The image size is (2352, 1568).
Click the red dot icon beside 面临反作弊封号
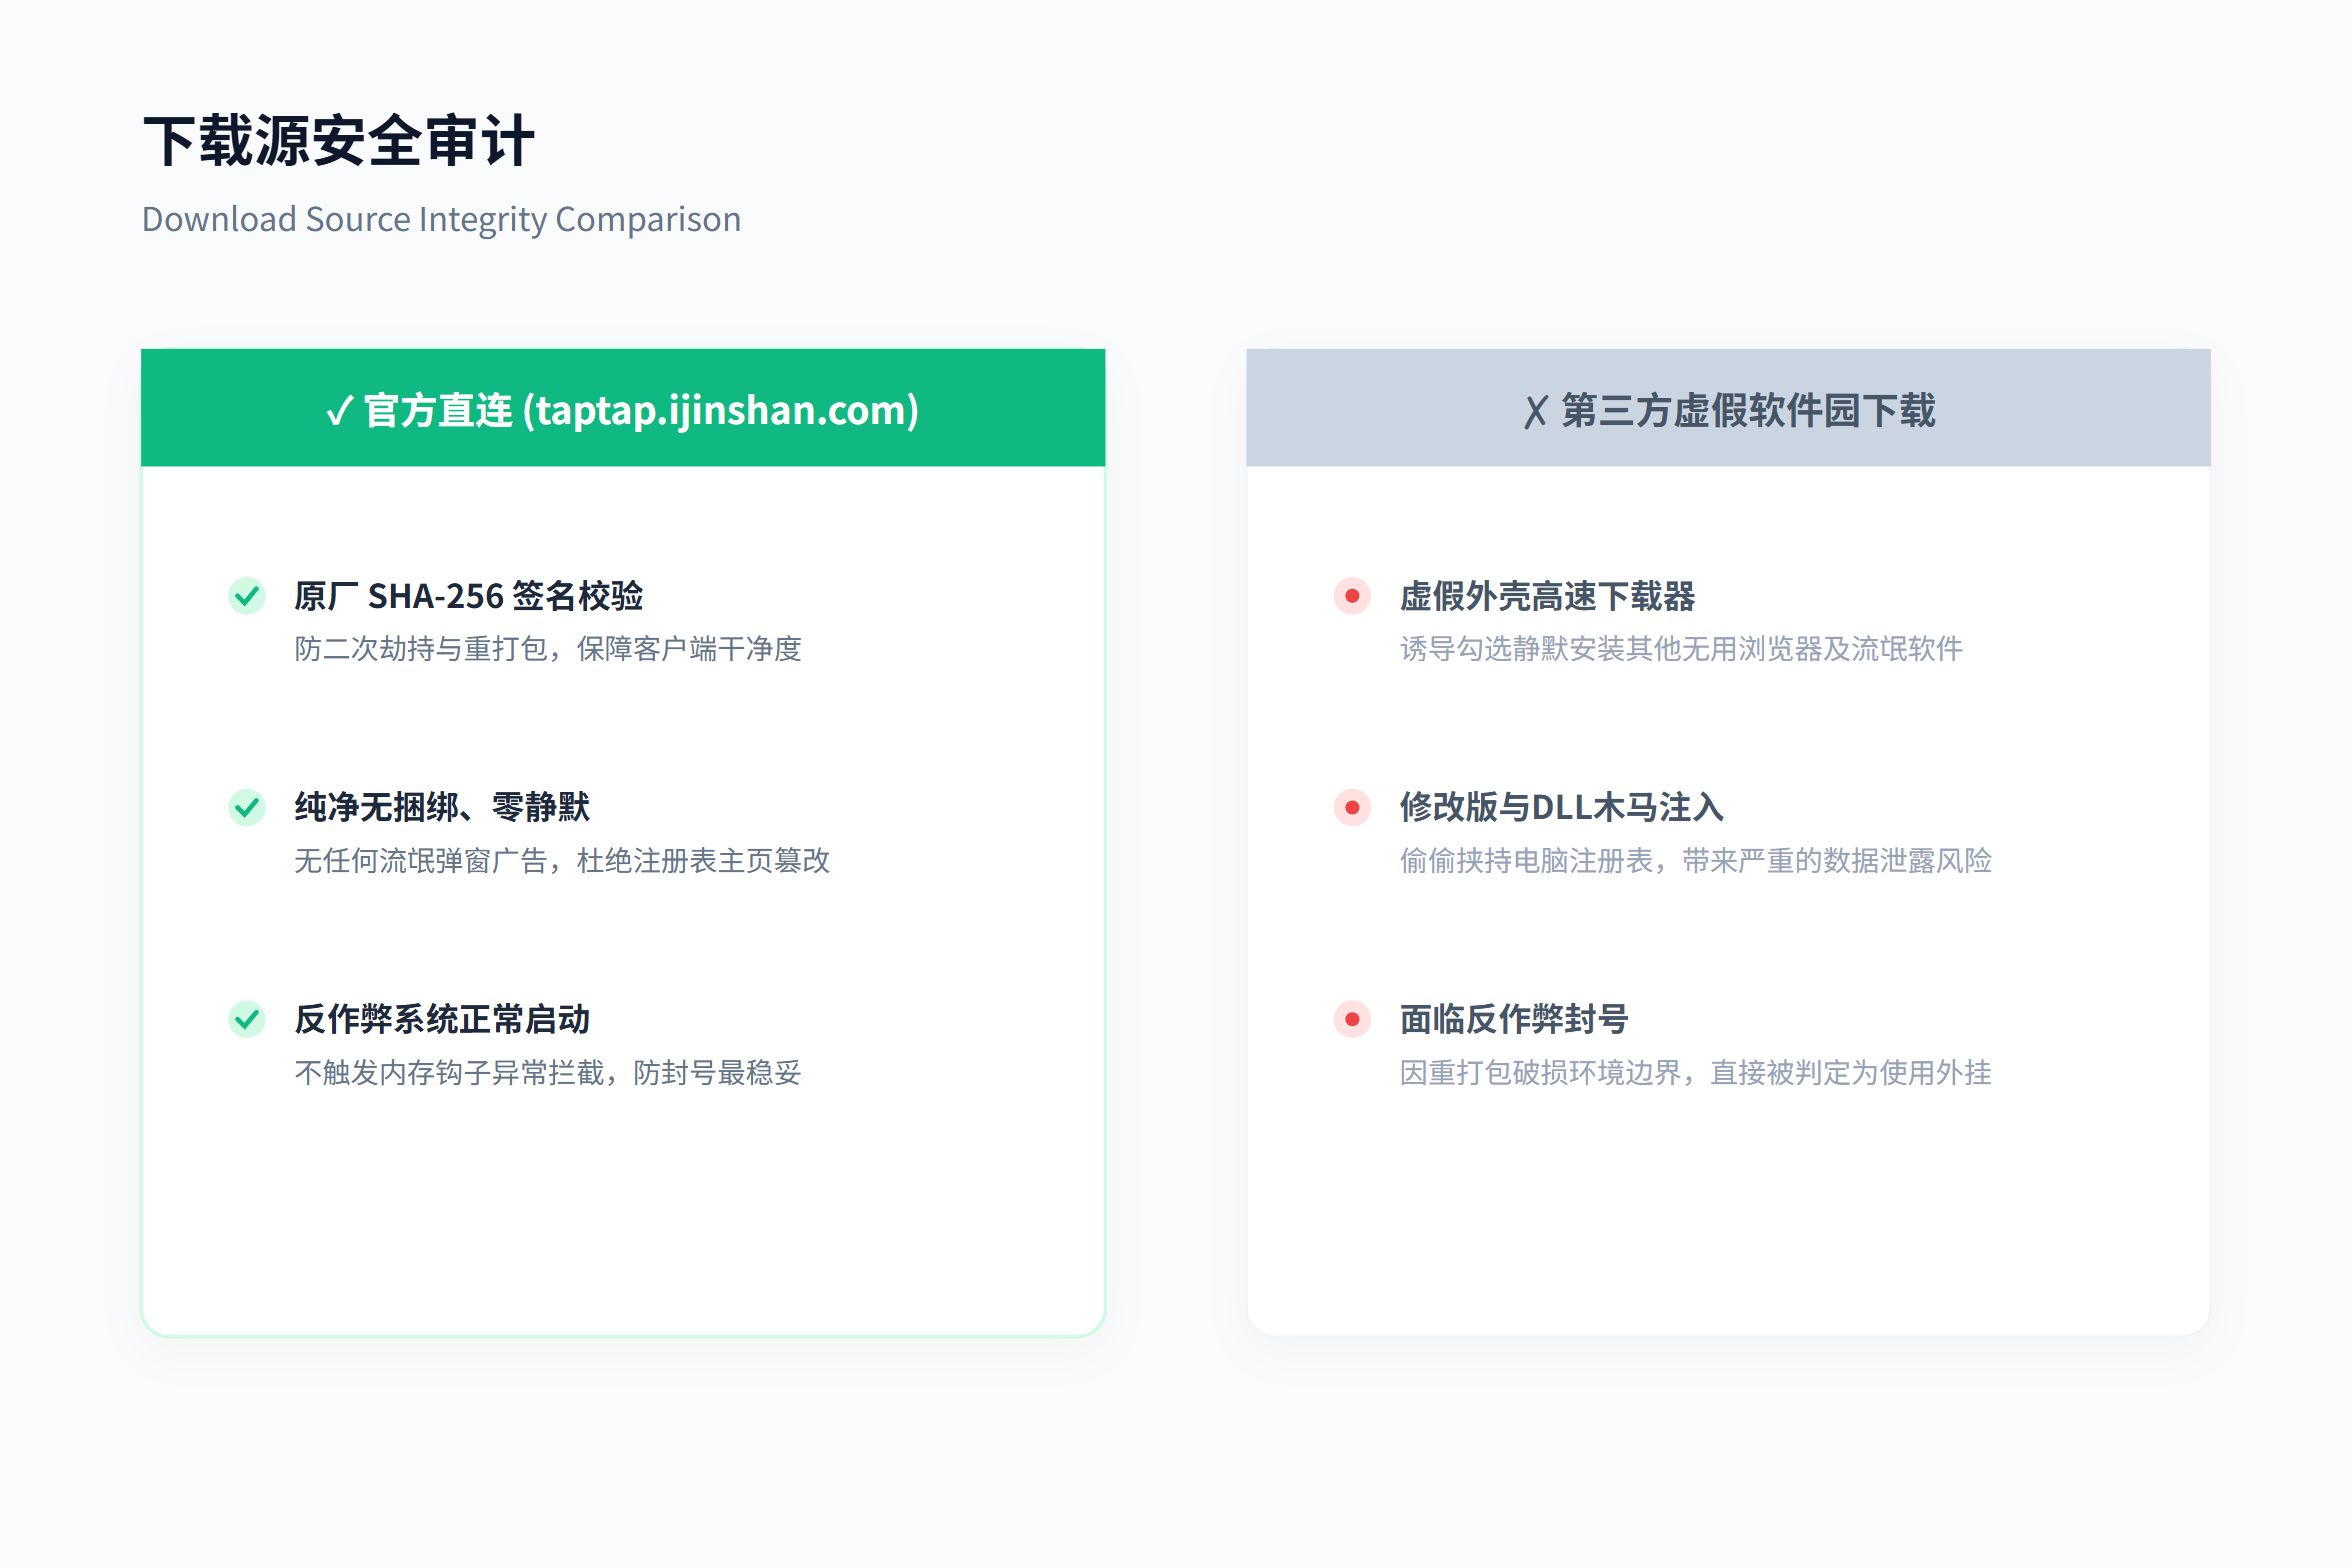(1352, 1019)
